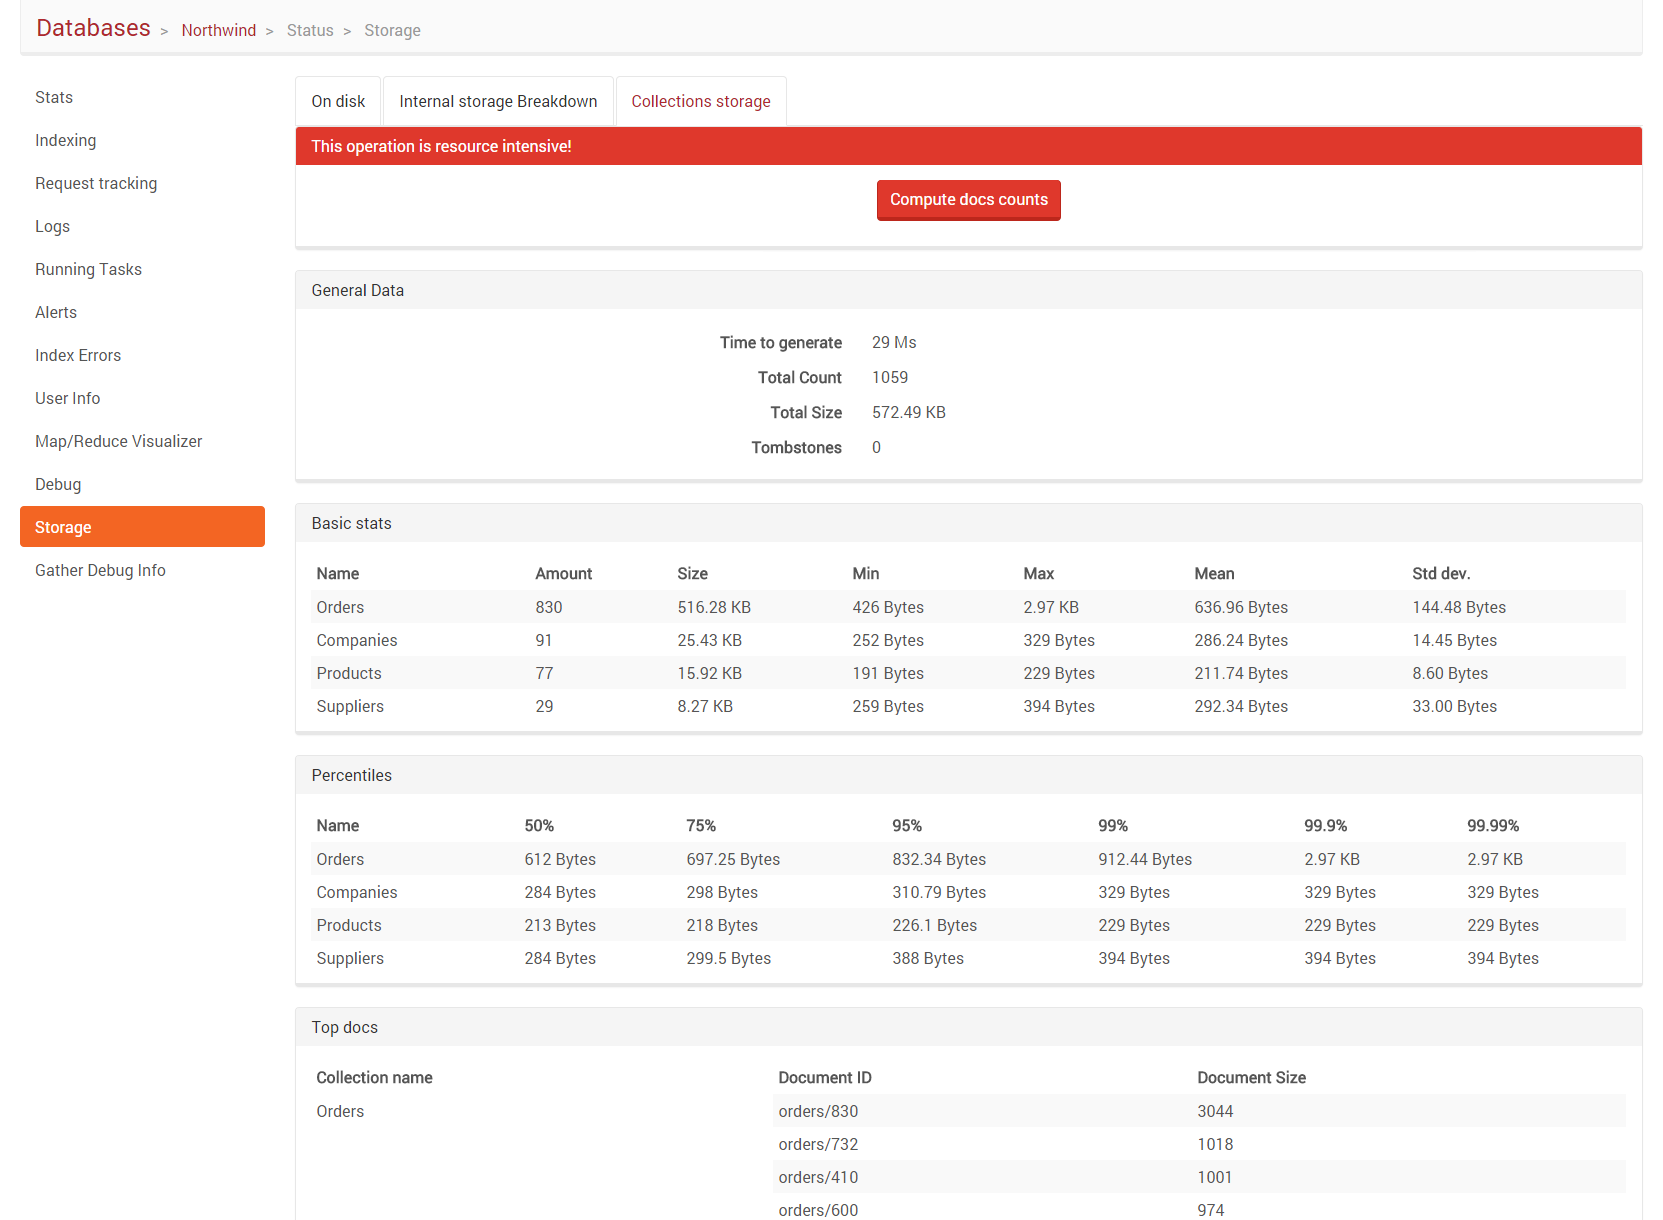Click Orders 99% value 912.44 Bytes
1663x1220 pixels.
point(1145,859)
